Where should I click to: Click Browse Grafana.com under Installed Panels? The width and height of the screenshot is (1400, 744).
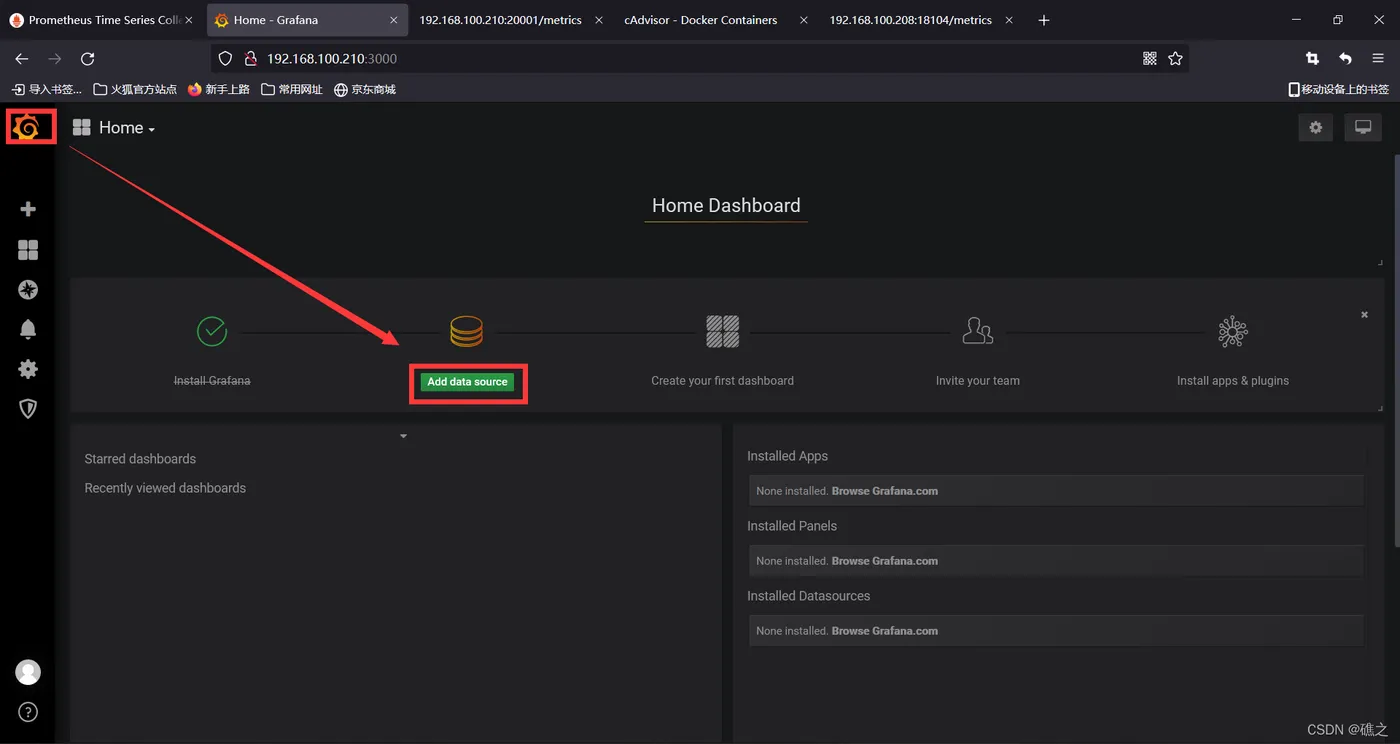click(x=885, y=561)
